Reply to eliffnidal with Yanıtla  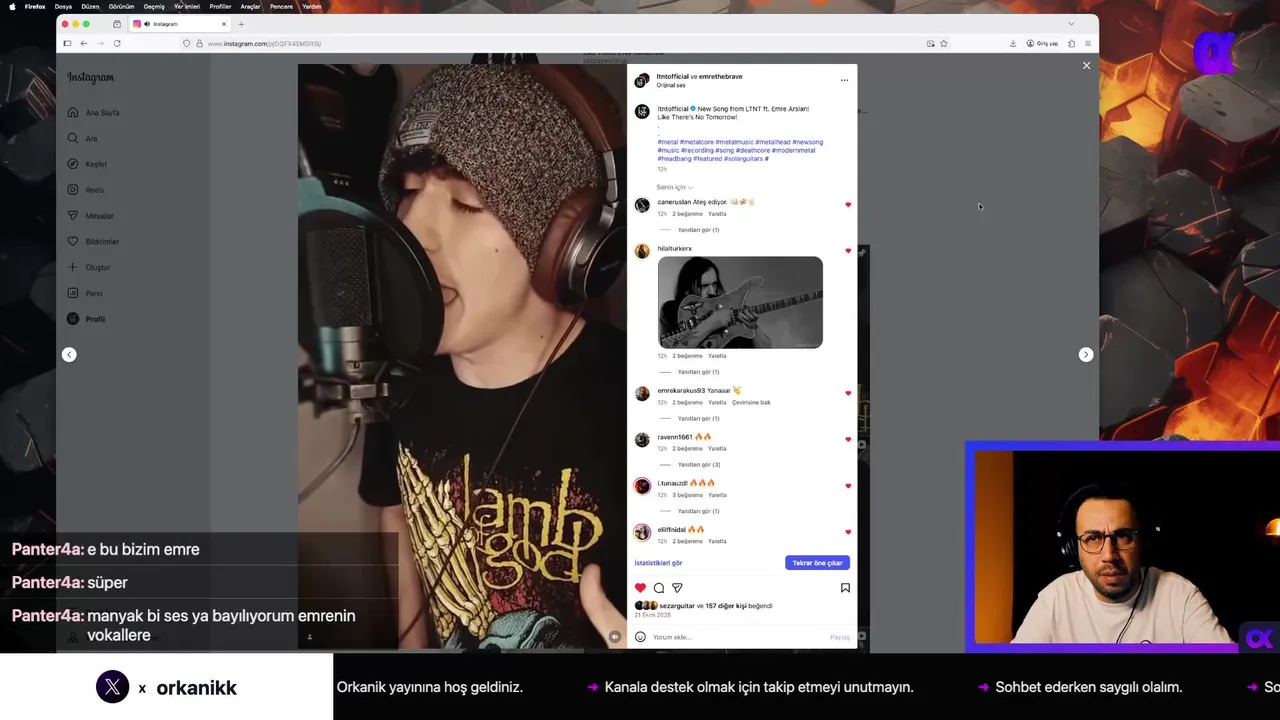coord(717,541)
